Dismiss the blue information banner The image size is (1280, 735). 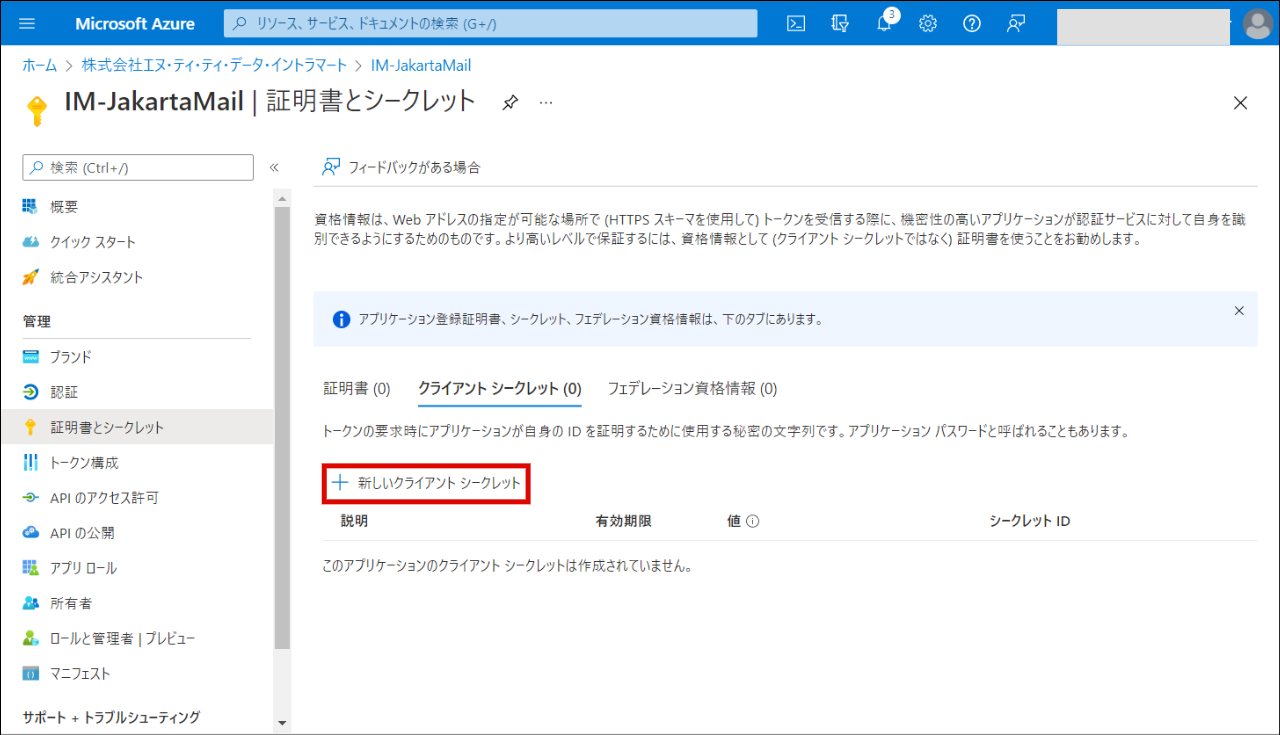tap(1239, 311)
